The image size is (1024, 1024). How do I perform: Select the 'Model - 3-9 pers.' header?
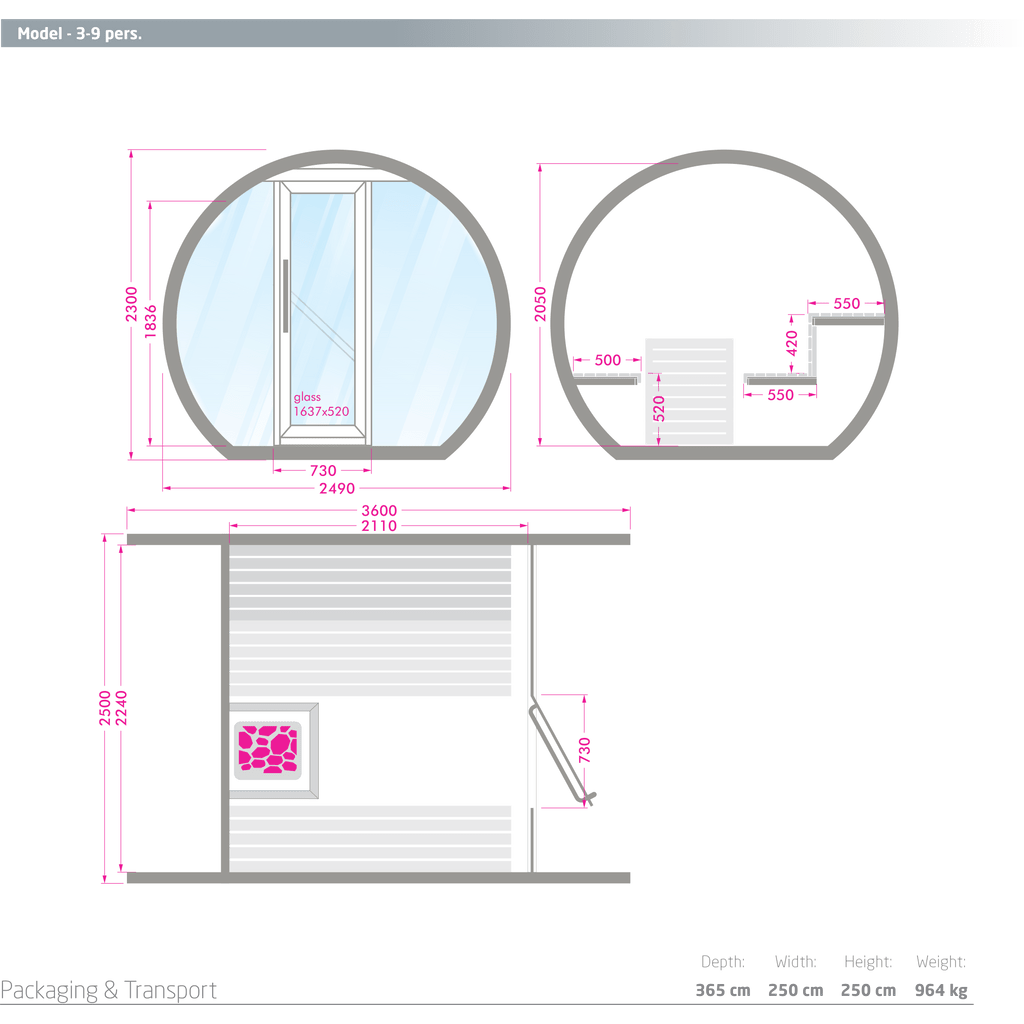click(x=80, y=33)
